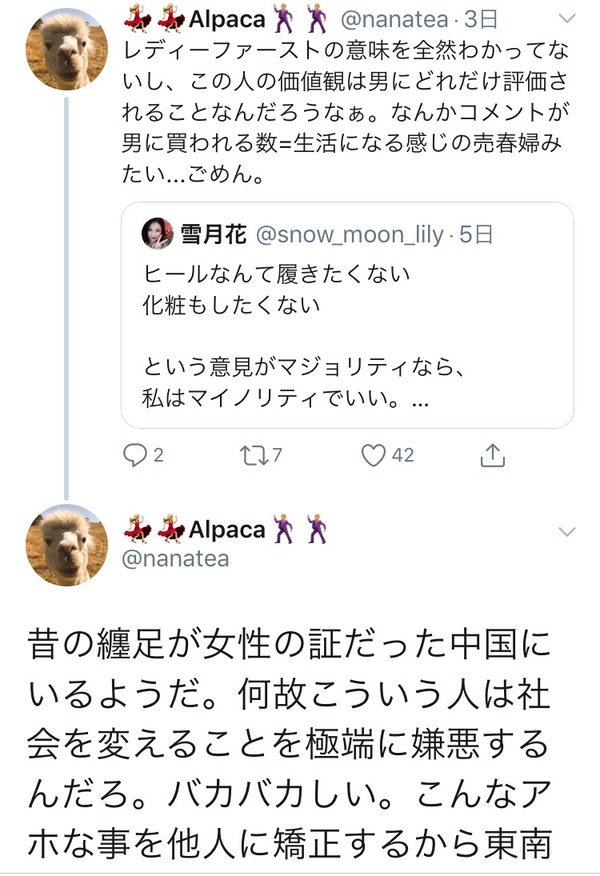Like the tweet with heart icon
This screenshot has height=876, width=600.
373,455
